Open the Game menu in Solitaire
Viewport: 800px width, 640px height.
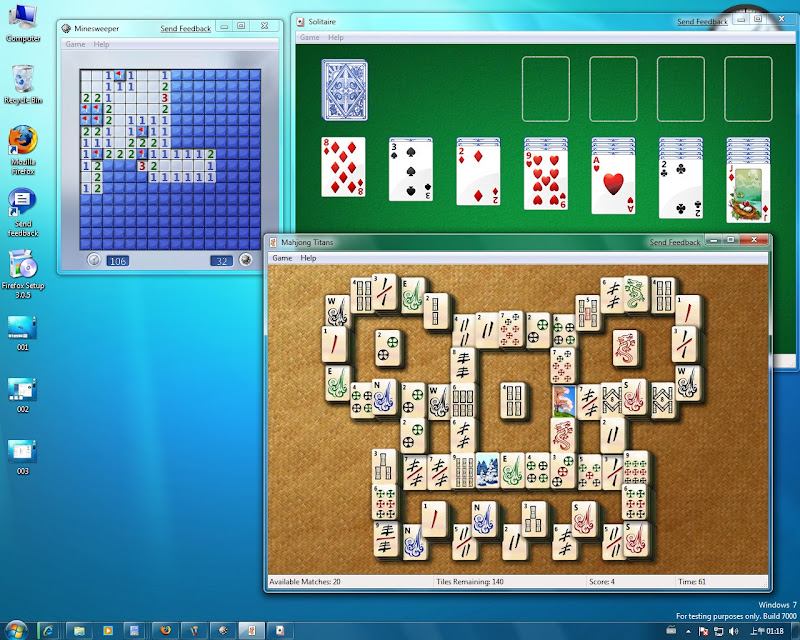pyautogui.click(x=309, y=37)
